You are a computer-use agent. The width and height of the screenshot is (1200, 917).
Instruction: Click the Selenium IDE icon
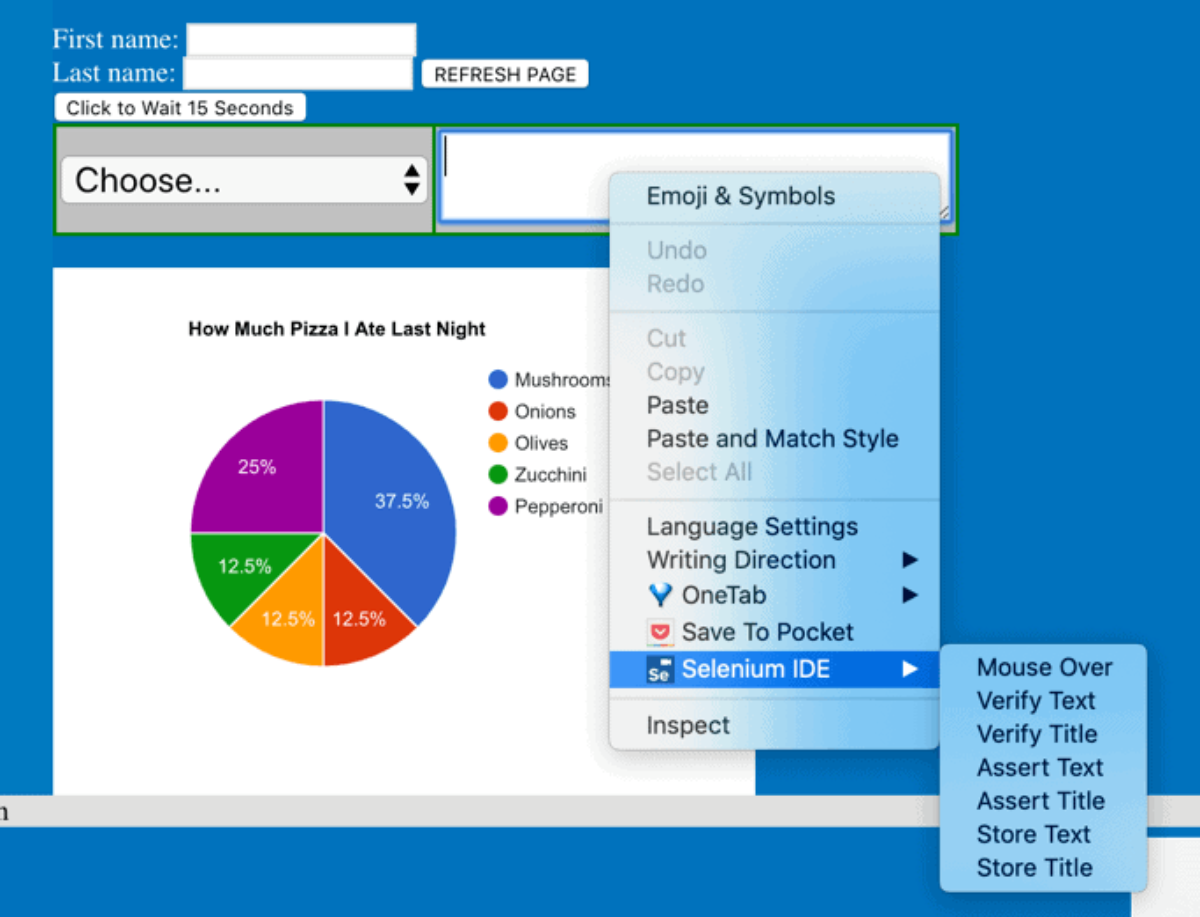(660, 669)
